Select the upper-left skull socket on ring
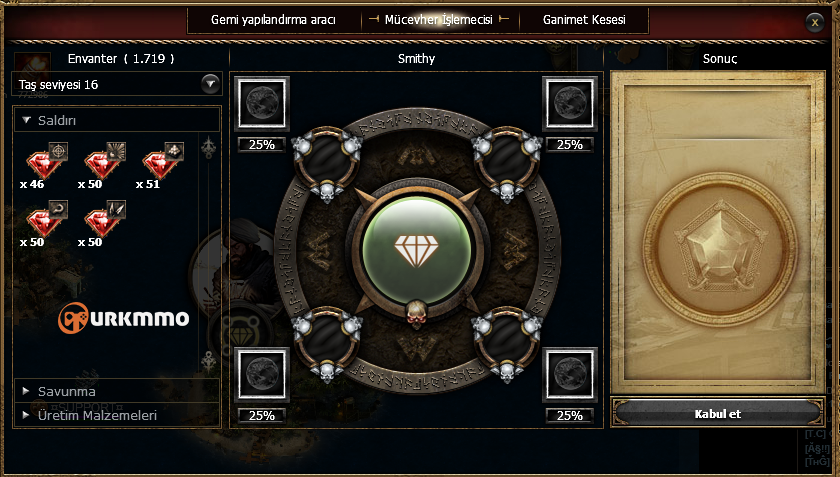 tap(326, 162)
